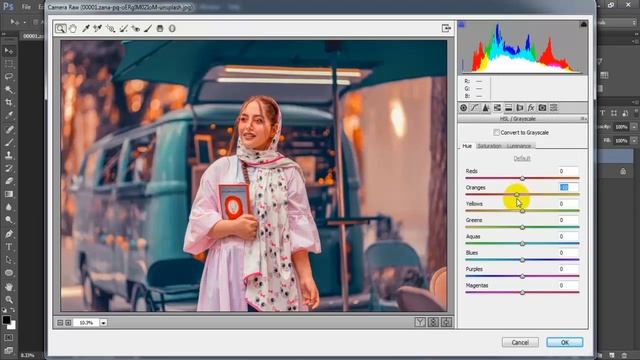Viewport: 640px width, 360px height.
Task: Click the Blues hue slider handle
Action: [522, 260]
